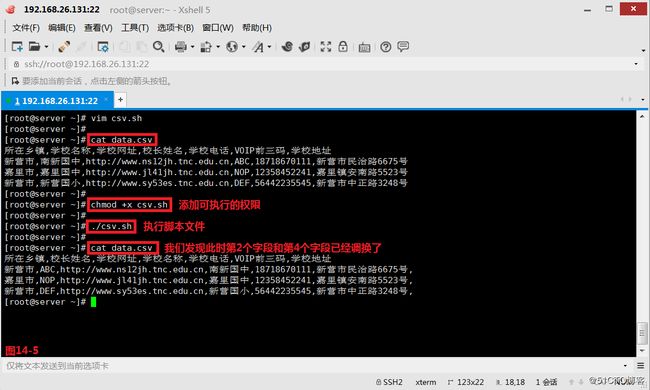Screen dimensions: 650x390
Task: Expand Print dropdown arrow
Action: click(192, 47)
